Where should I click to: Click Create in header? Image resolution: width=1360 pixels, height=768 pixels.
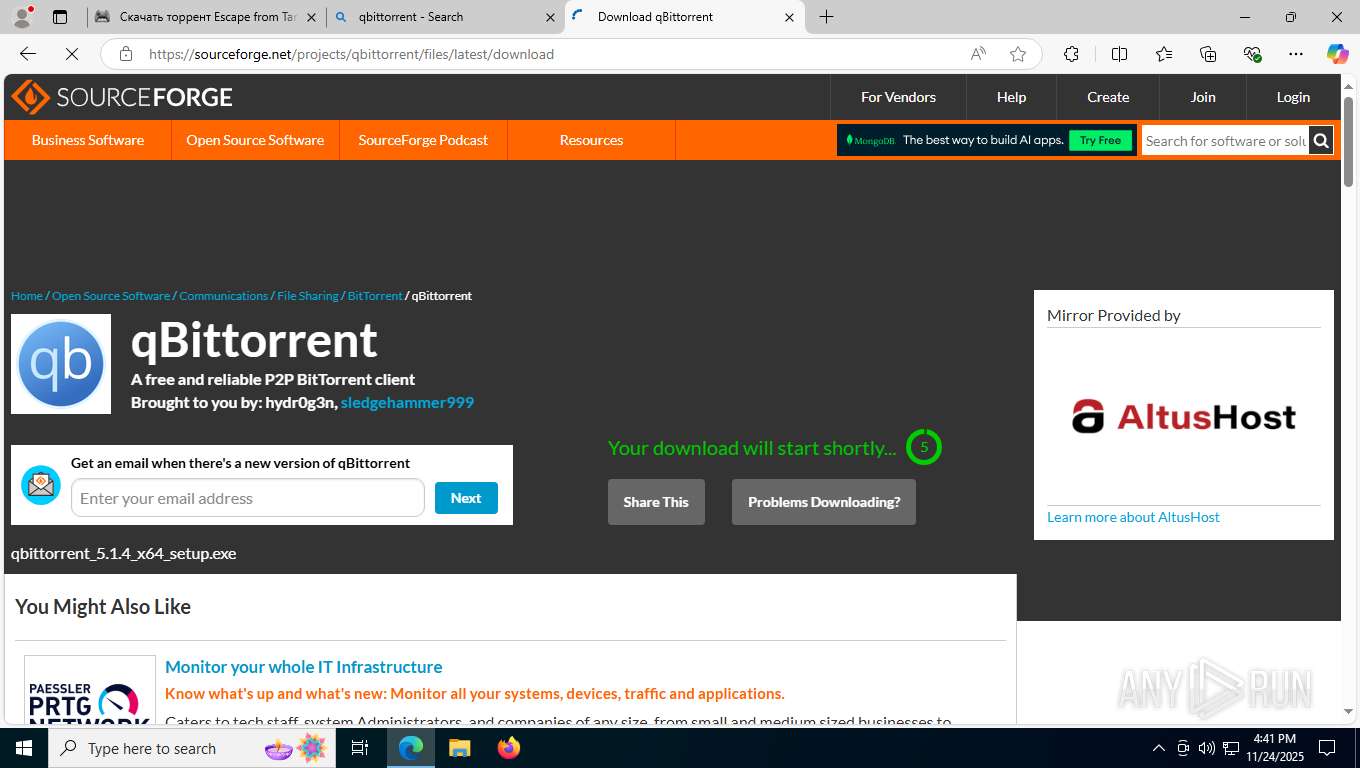[x=1108, y=97]
